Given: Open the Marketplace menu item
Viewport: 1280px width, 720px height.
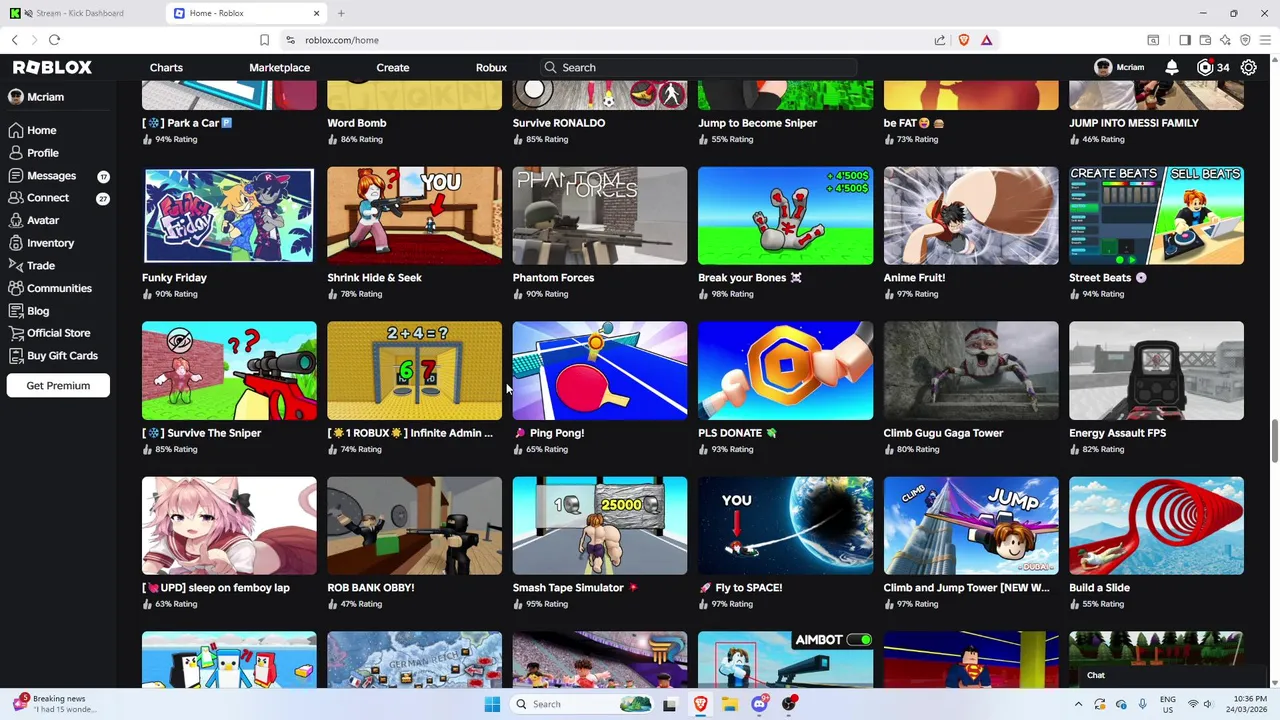Looking at the screenshot, I should (x=279, y=67).
